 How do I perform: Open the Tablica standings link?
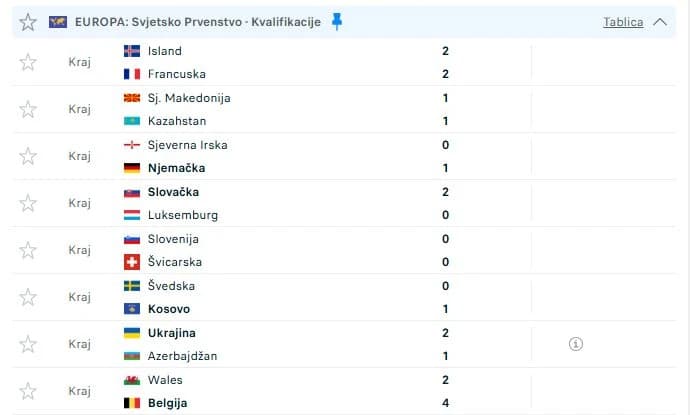(x=623, y=22)
